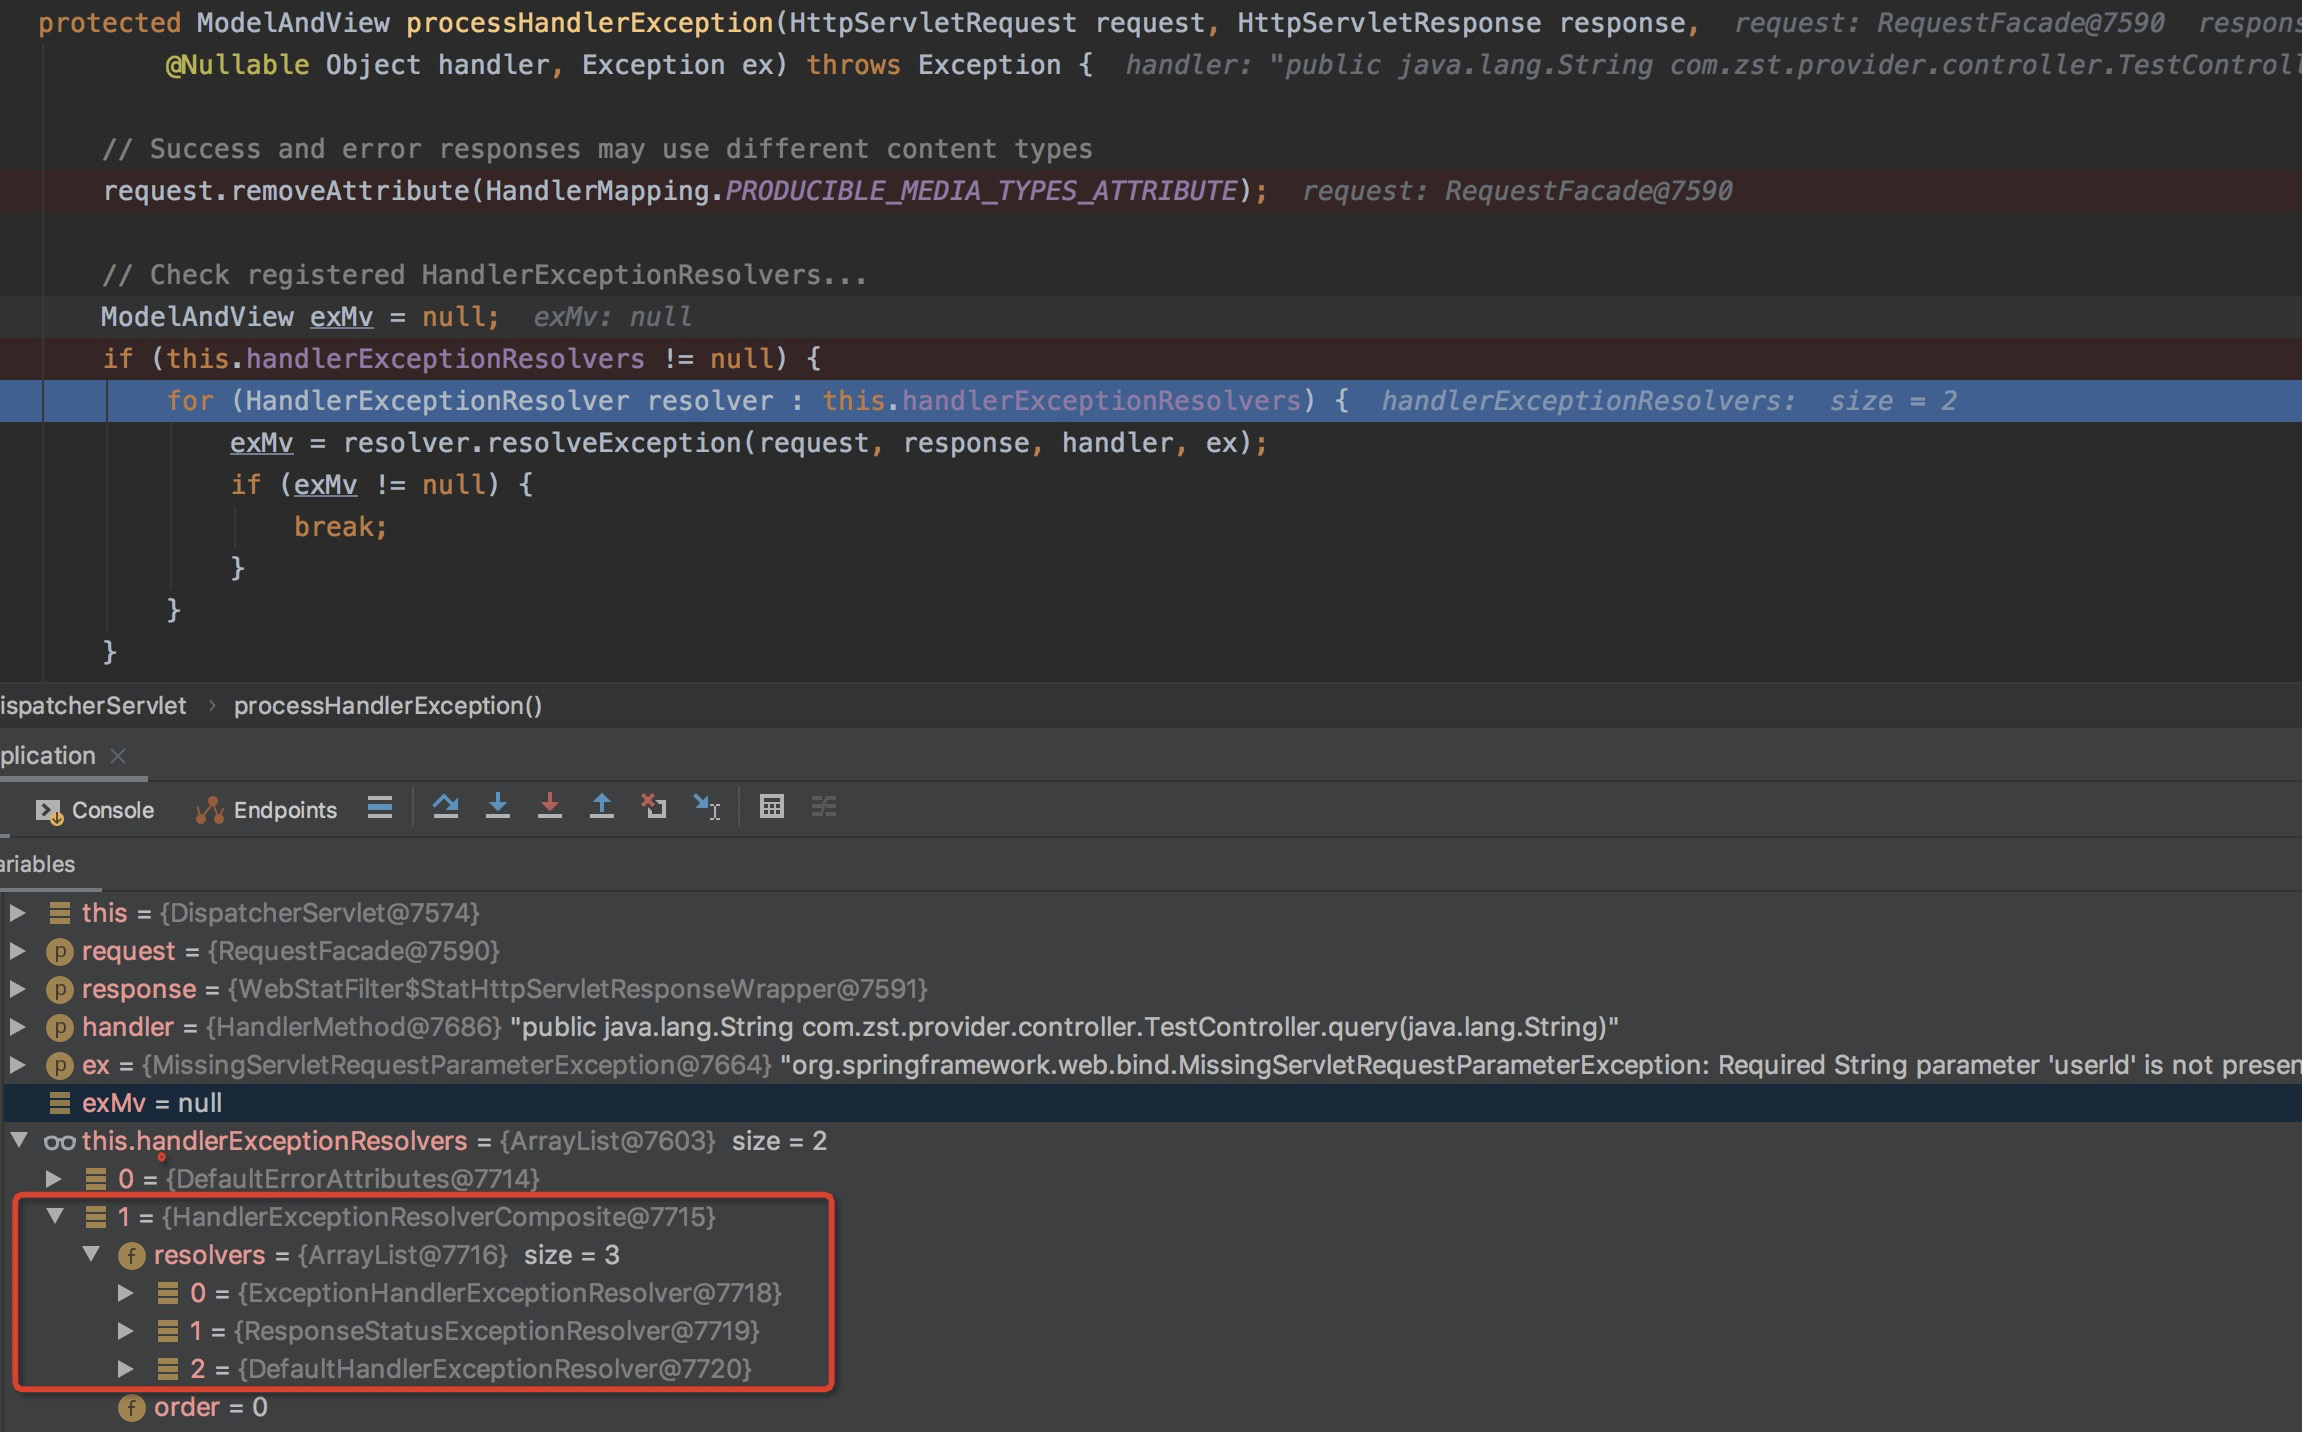Image resolution: width=2302 pixels, height=1432 pixels.
Task: Select the exMv = null variable row
Action: point(152,1103)
